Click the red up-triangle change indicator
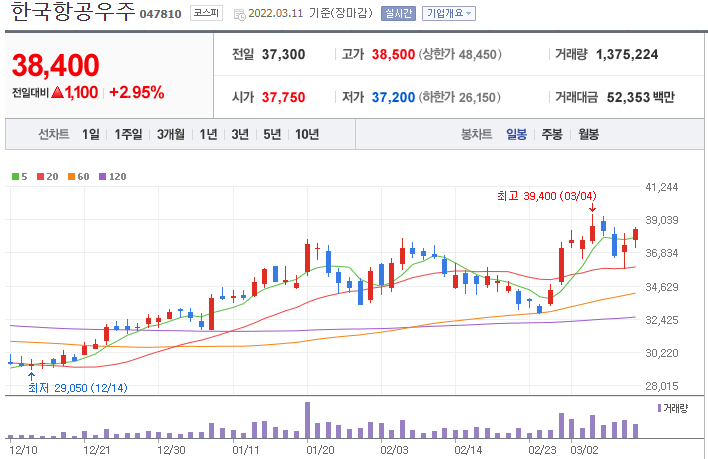Image resolution: width=708 pixels, height=459 pixels. click(57, 93)
